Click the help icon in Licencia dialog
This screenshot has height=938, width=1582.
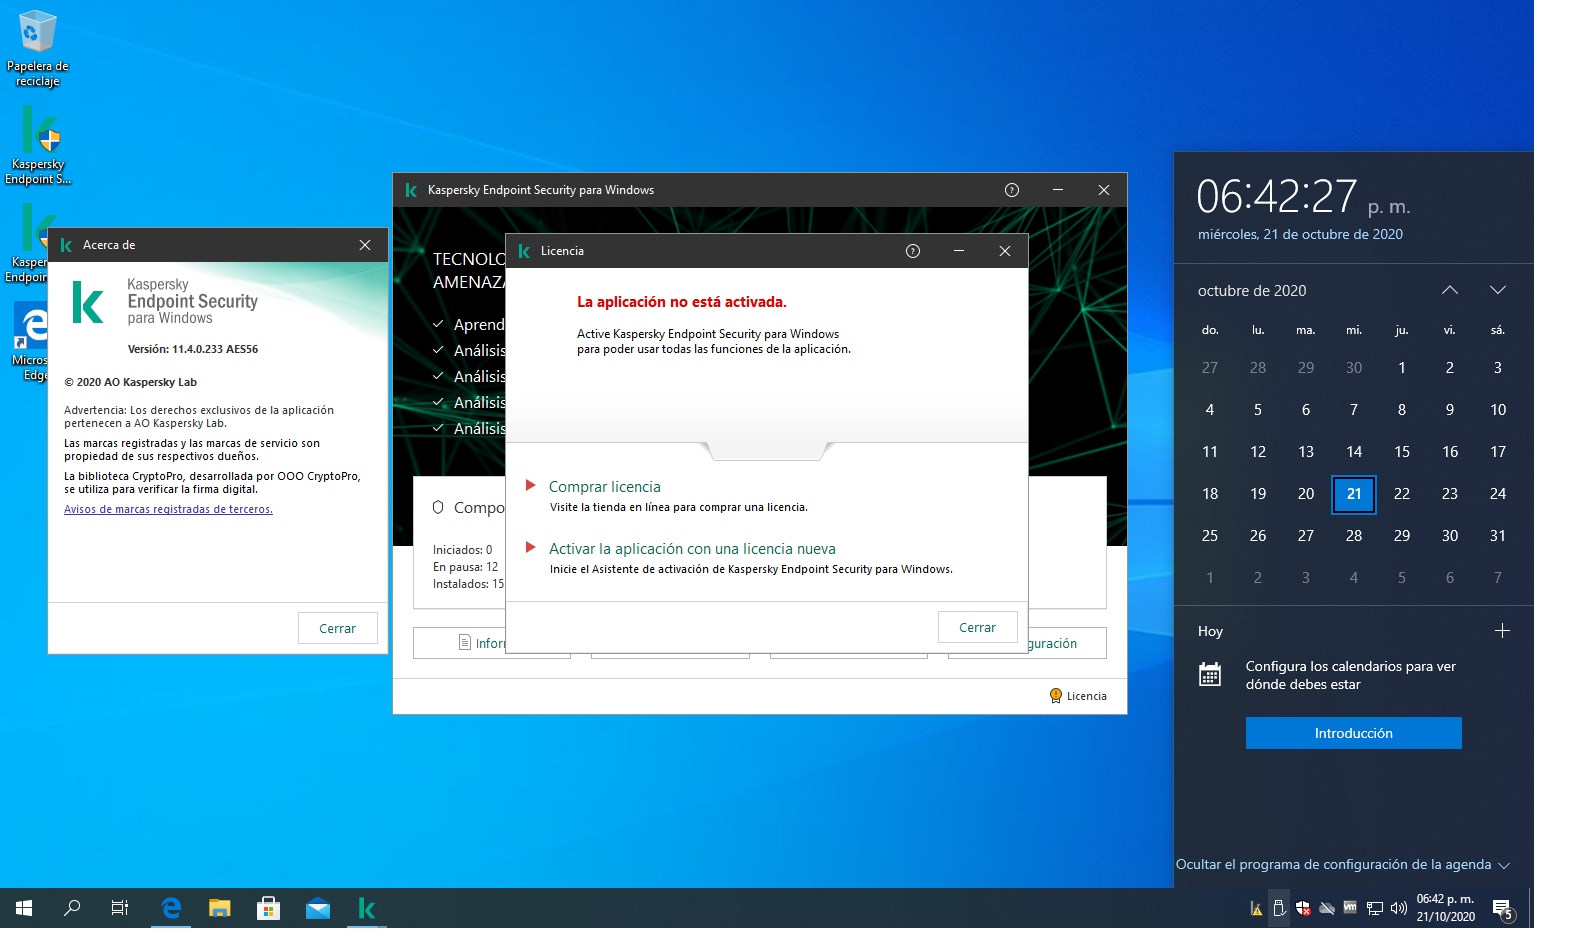coord(912,251)
